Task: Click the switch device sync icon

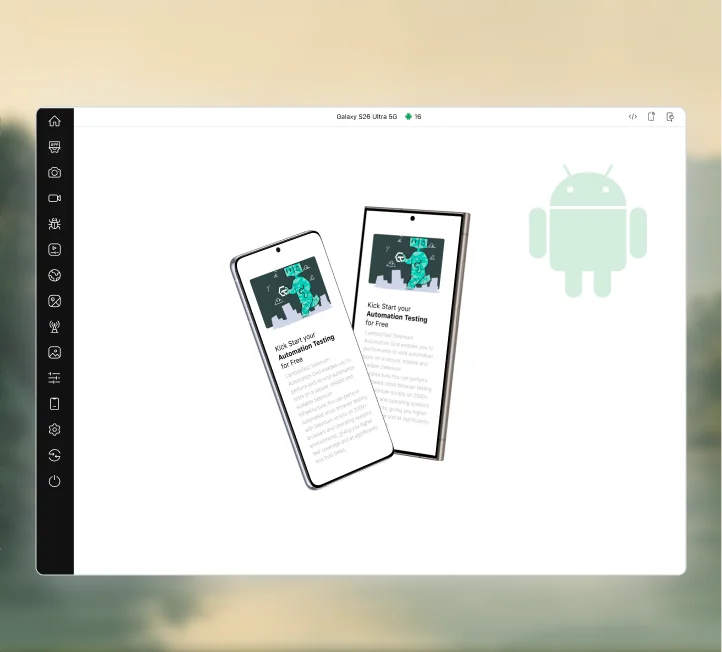Action: [x=54, y=455]
